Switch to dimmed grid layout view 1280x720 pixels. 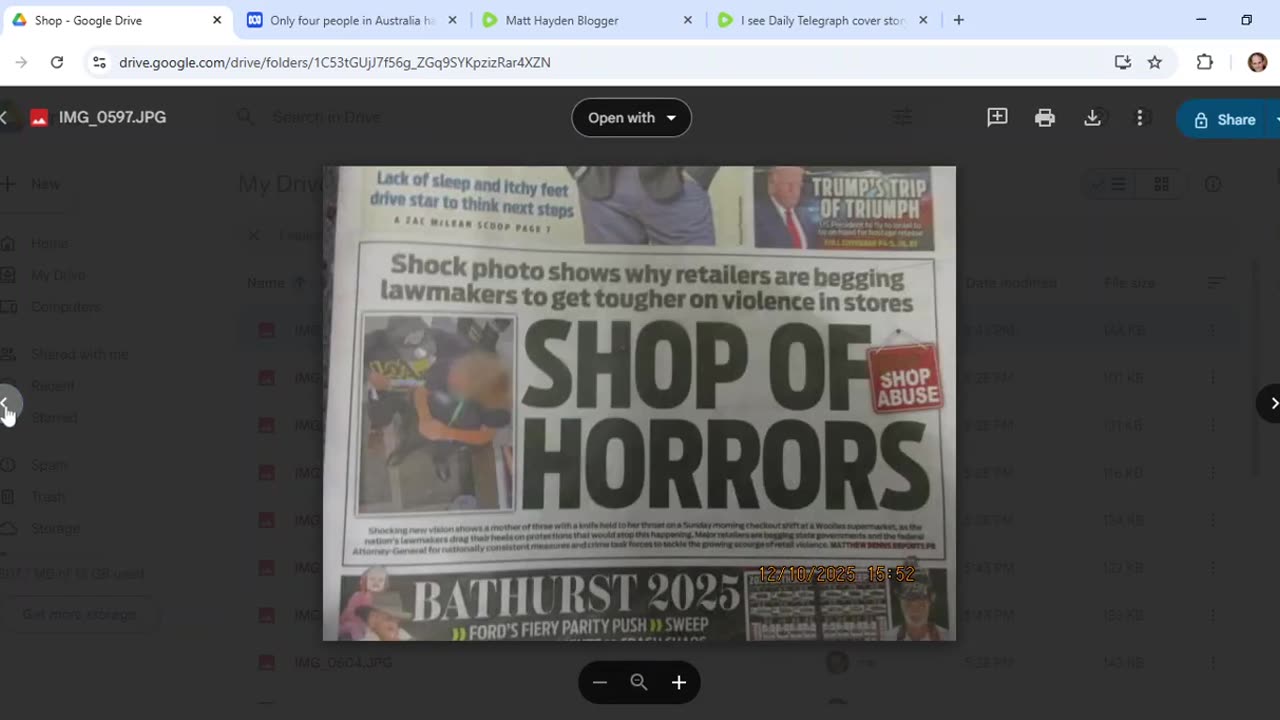point(1161,184)
